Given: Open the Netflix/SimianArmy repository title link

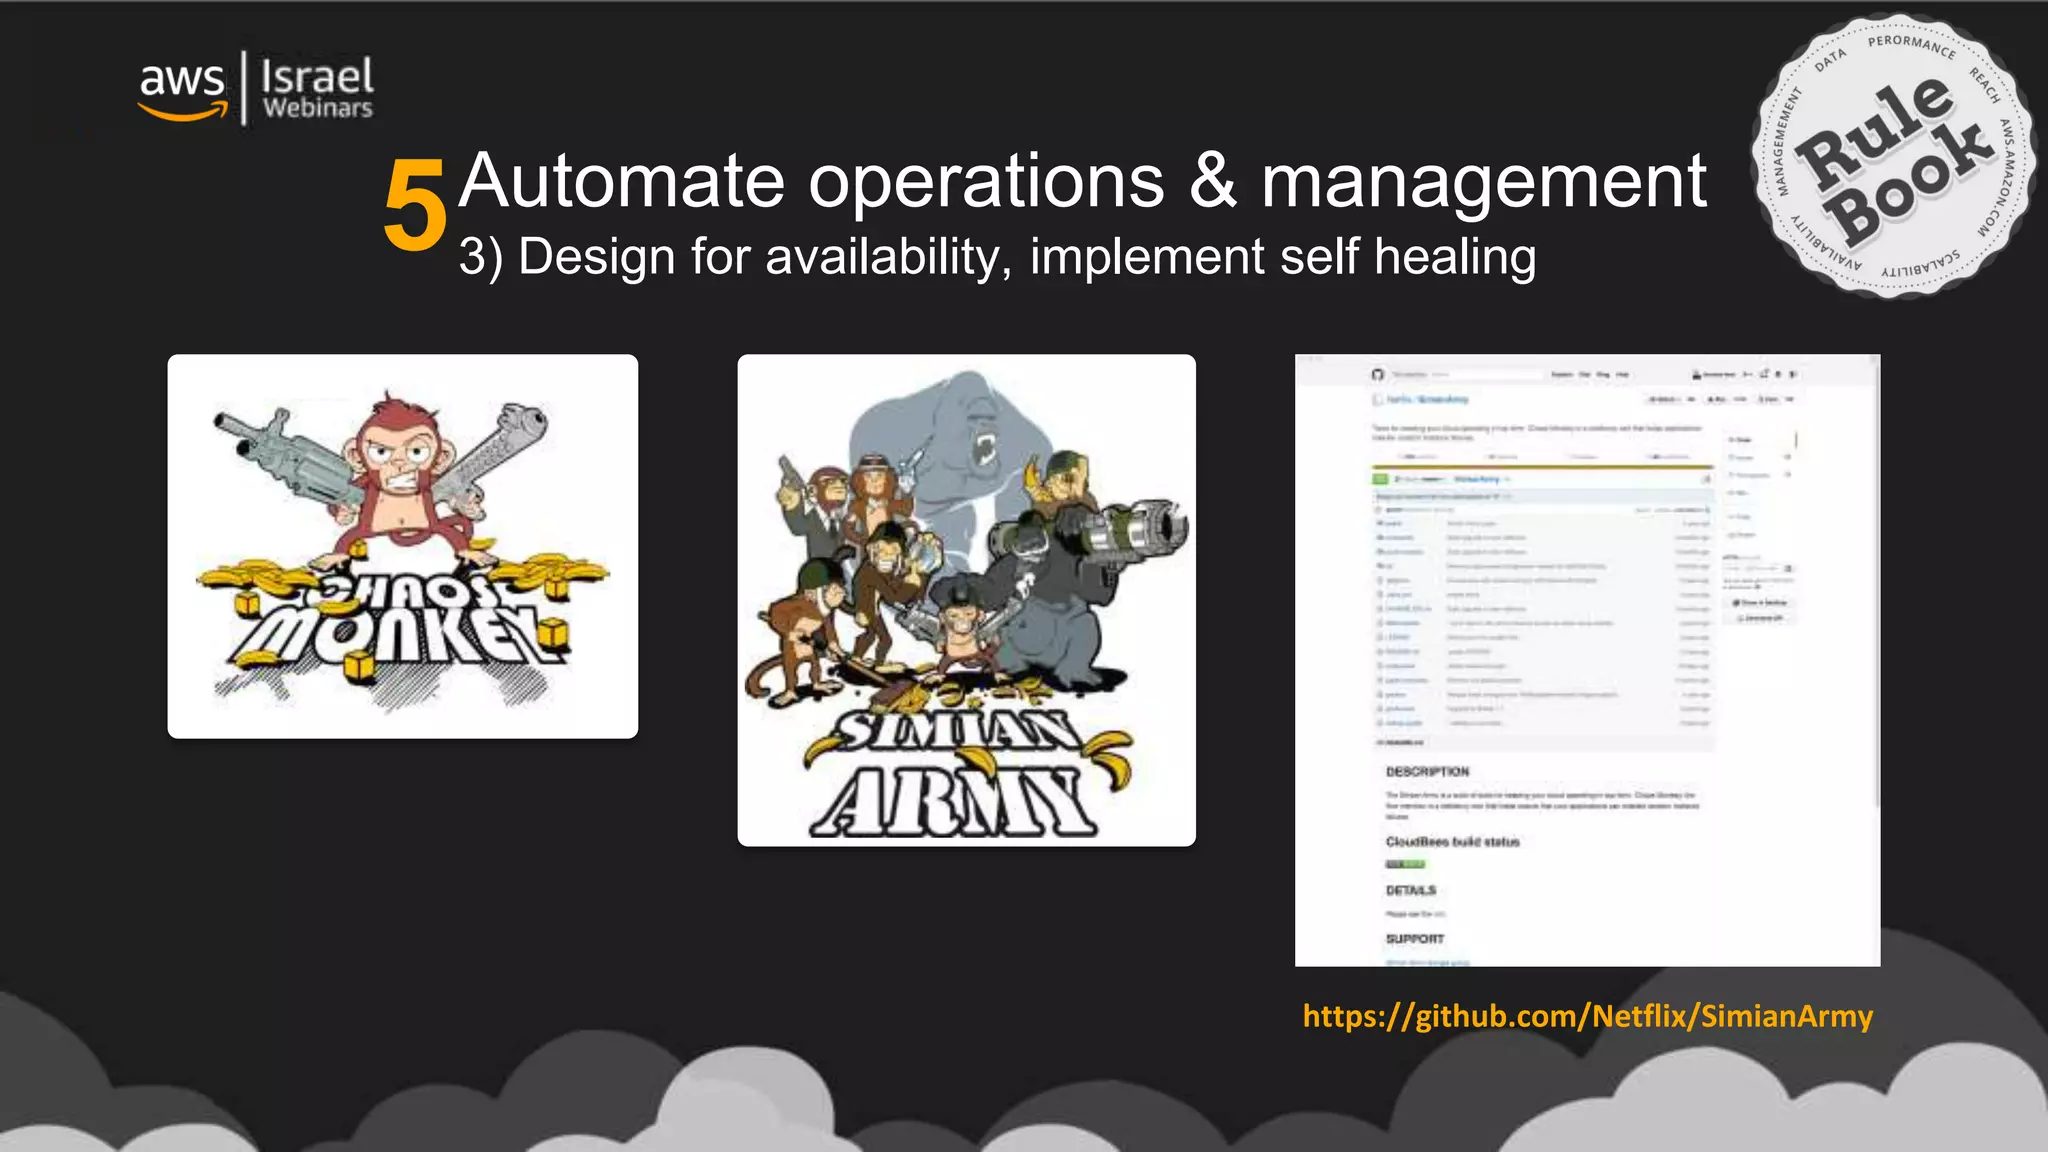Looking at the screenshot, I should (x=1427, y=399).
